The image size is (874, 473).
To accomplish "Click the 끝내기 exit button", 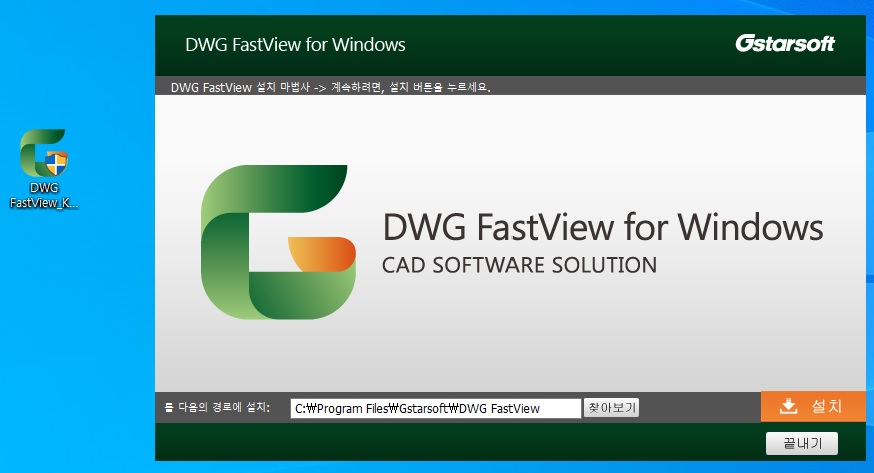I will [x=802, y=443].
